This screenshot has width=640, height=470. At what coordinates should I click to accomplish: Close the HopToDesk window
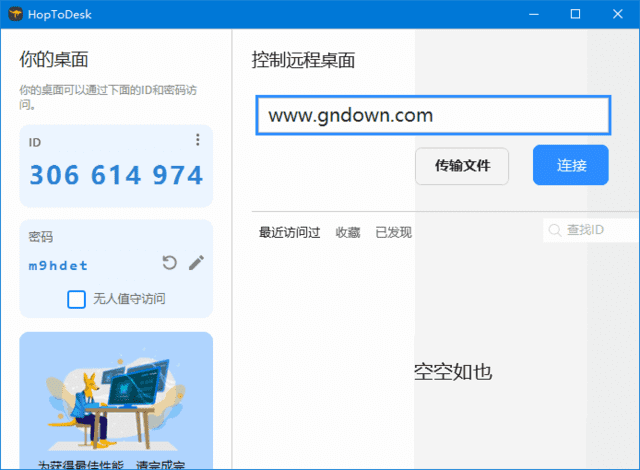pos(618,14)
